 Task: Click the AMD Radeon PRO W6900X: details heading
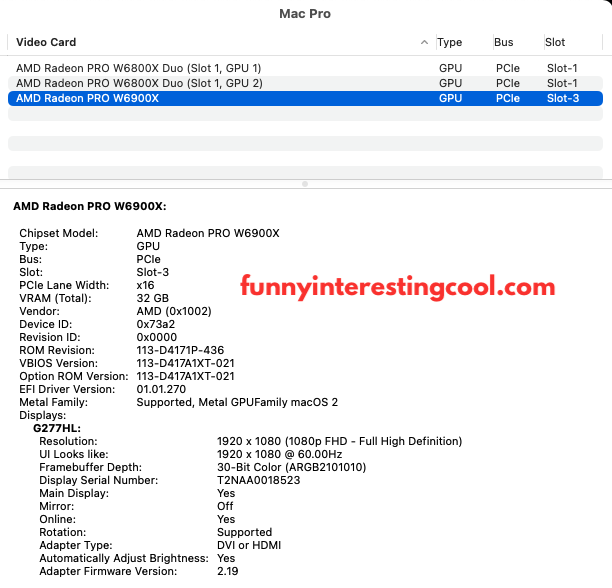(x=90, y=206)
